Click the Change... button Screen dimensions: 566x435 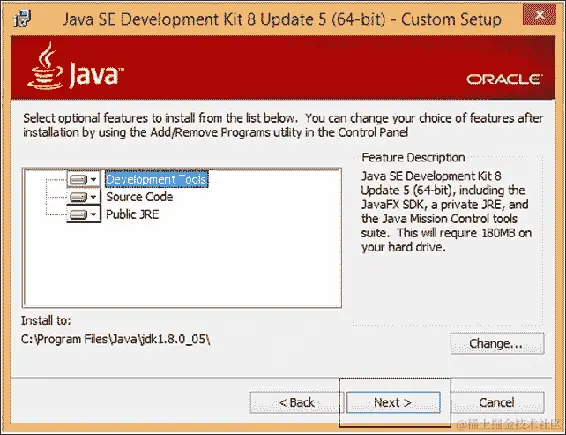pyautogui.click(x=497, y=344)
